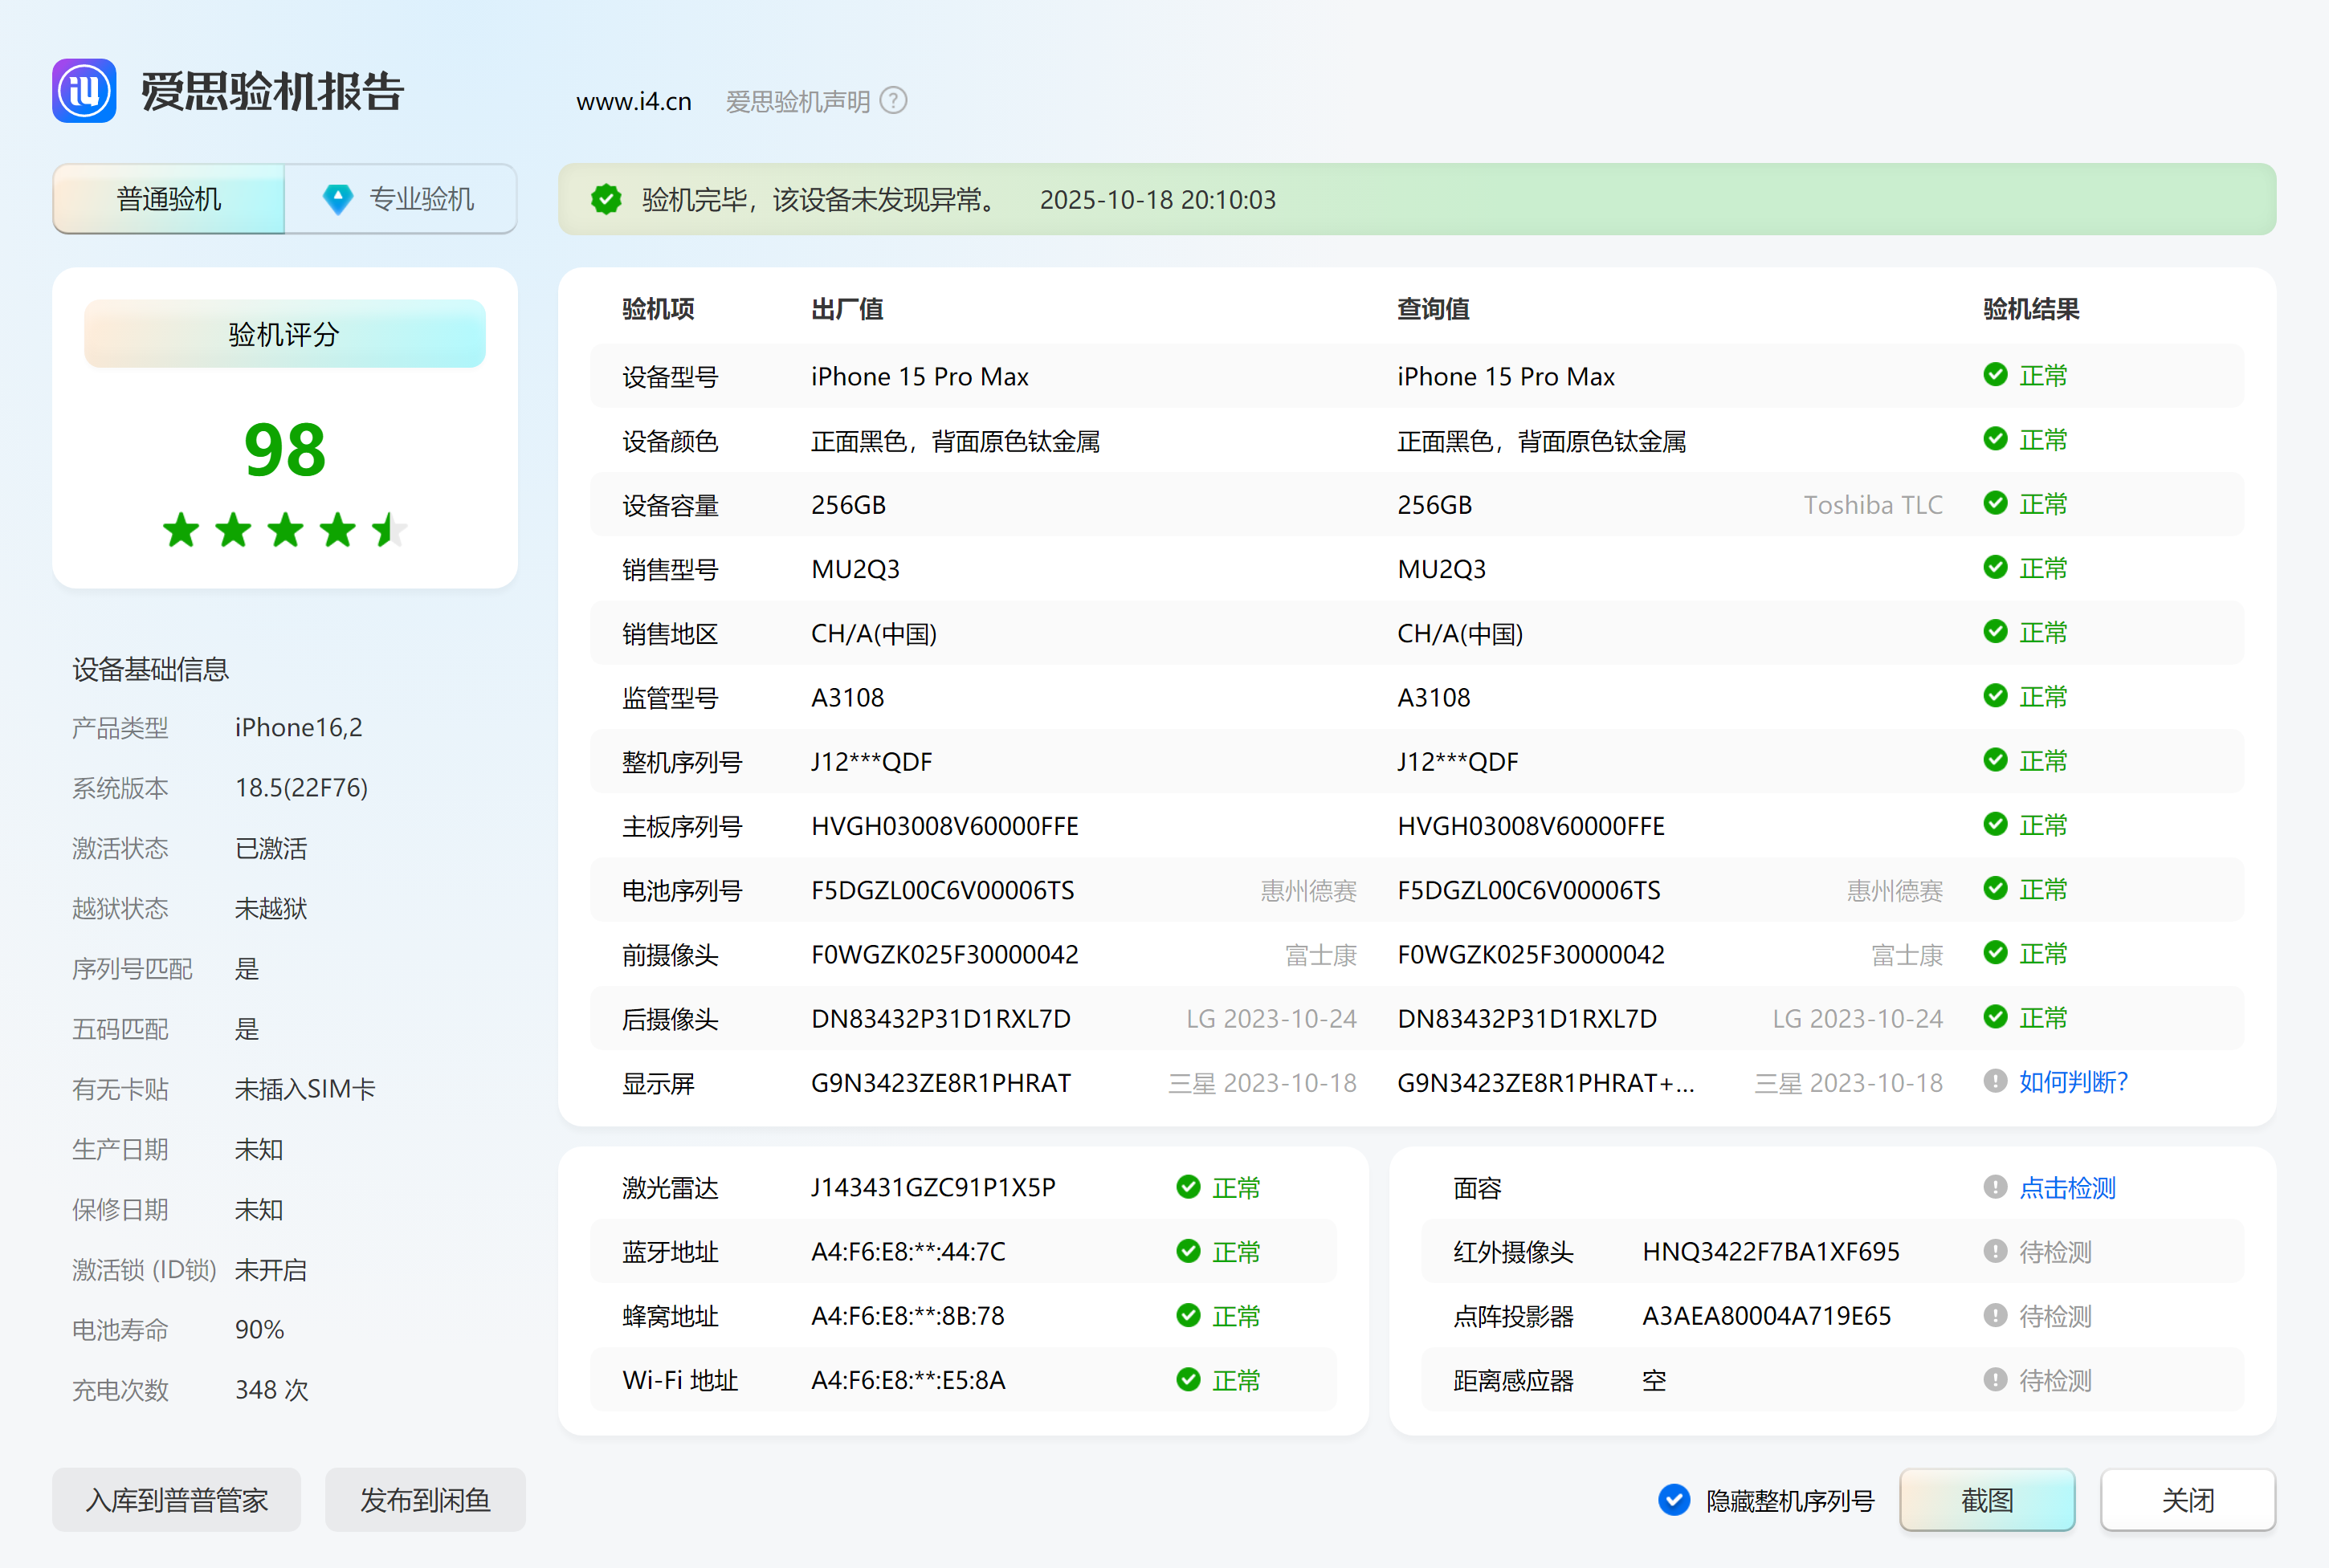Image resolution: width=2329 pixels, height=1568 pixels.
Task: Open the 如何判断? link
Action: [x=2073, y=1082]
